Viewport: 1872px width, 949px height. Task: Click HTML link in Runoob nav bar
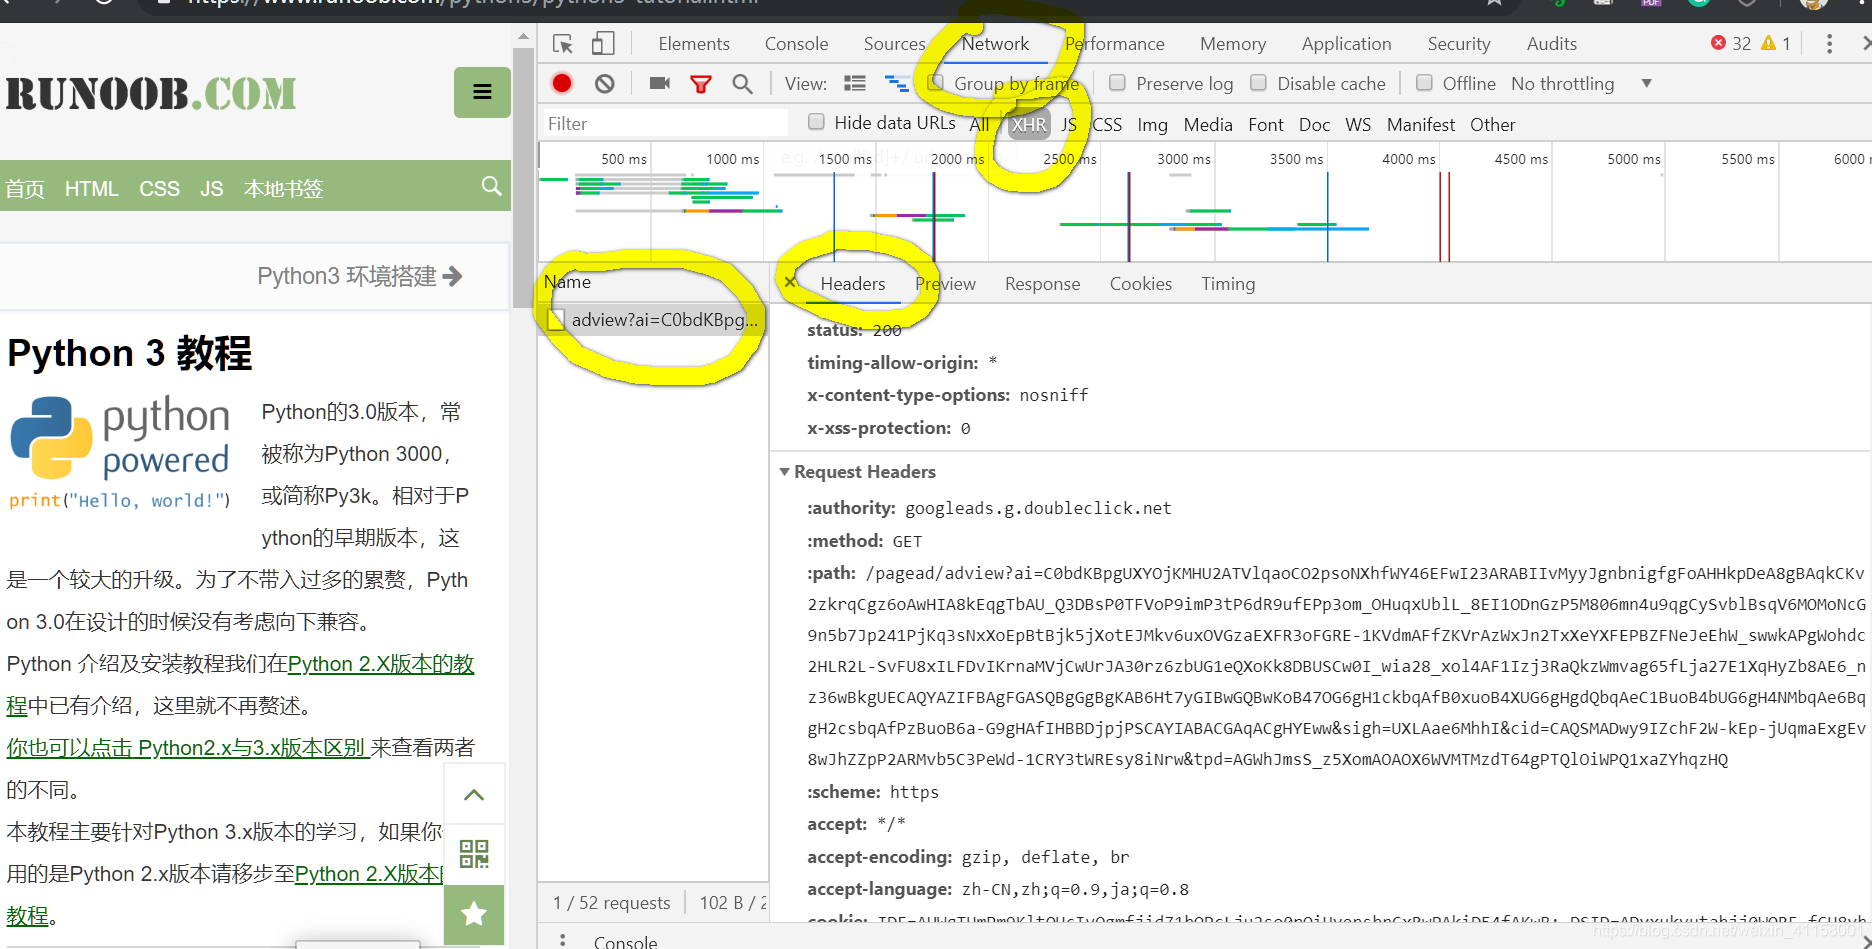click(x=91, y=188)
